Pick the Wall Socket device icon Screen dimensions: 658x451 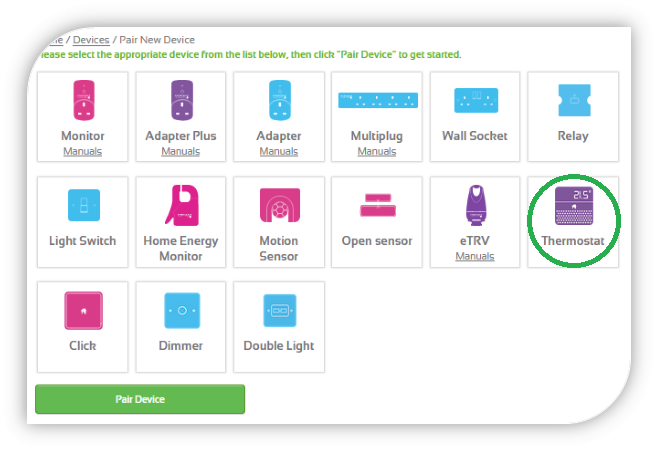(x=476, y=100)
